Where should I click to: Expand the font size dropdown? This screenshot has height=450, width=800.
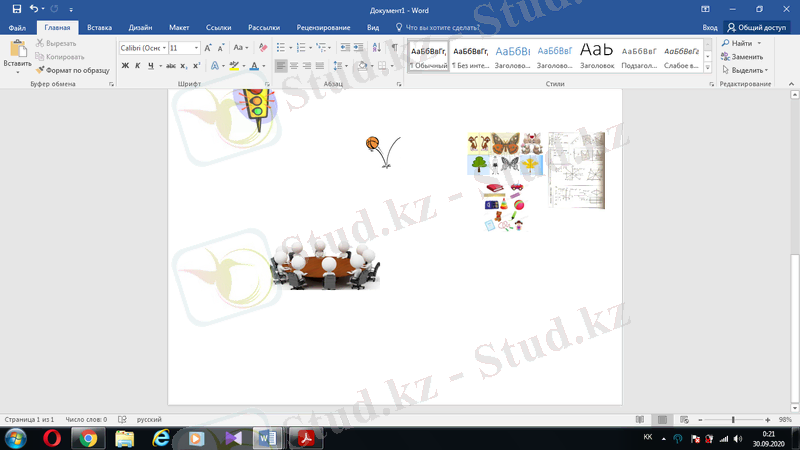[x=195, y=47]
